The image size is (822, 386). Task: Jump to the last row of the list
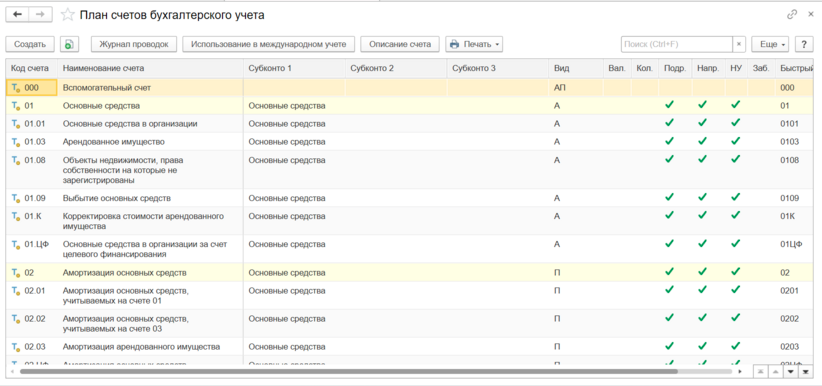click(x=805, y=371)
